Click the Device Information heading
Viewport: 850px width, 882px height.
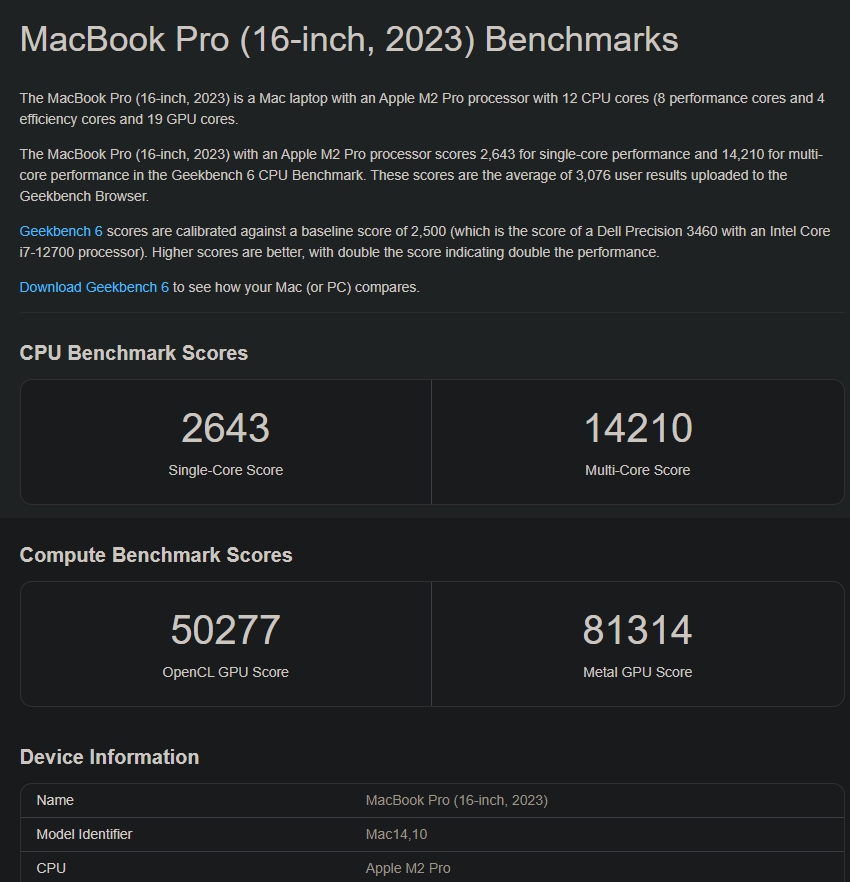(x=110, y=757)
